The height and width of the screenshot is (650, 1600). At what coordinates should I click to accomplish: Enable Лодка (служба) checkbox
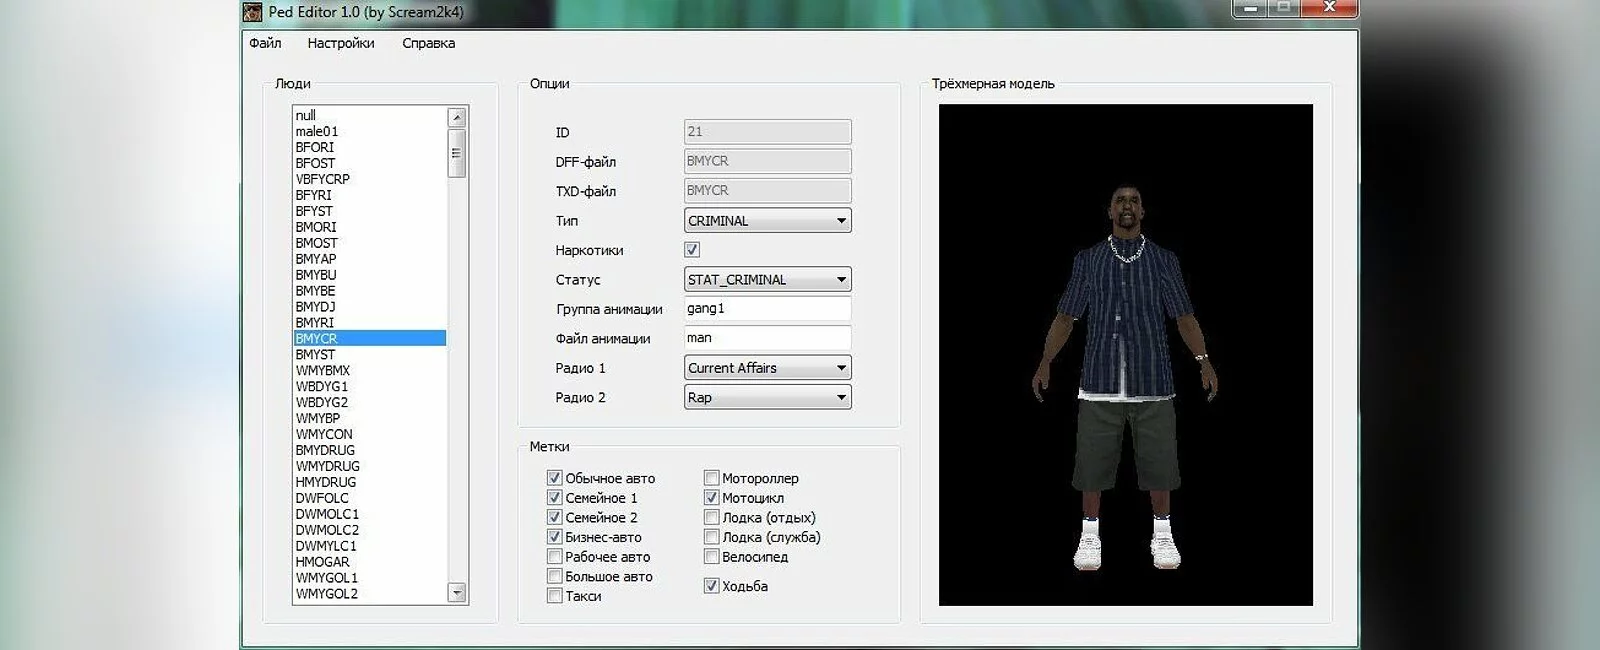(x=711, y=537)
